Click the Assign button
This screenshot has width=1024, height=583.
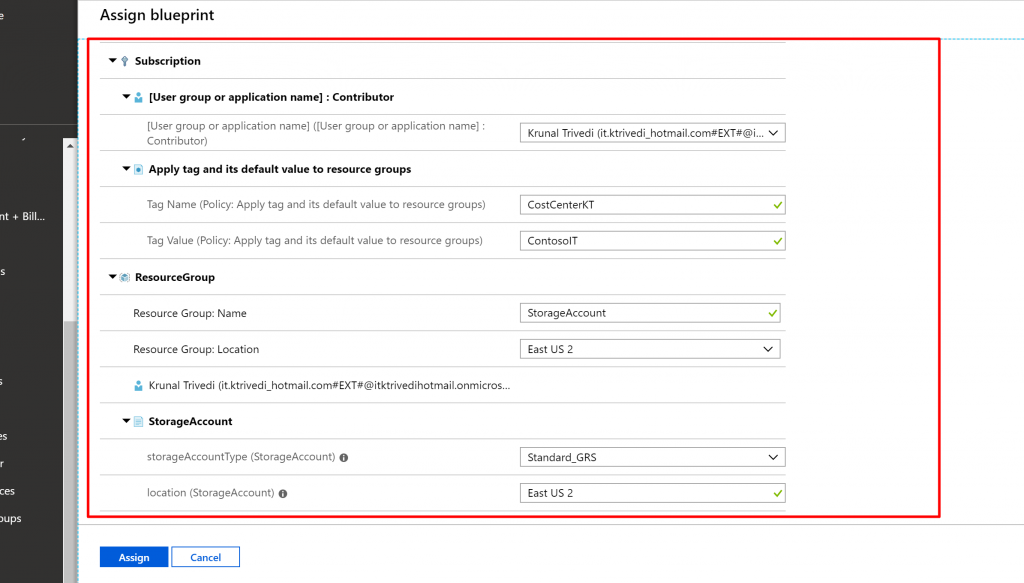point(134,557)
